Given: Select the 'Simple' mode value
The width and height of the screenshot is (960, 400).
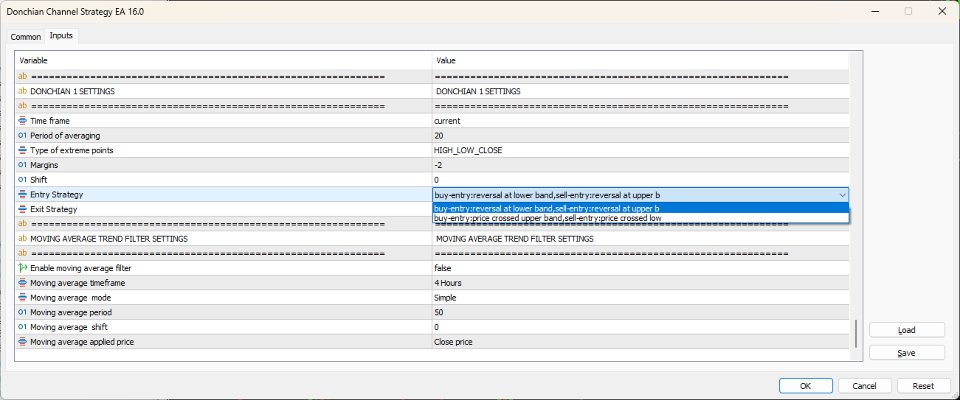Looking at the screenshot, I should click(x=640, y=298).
